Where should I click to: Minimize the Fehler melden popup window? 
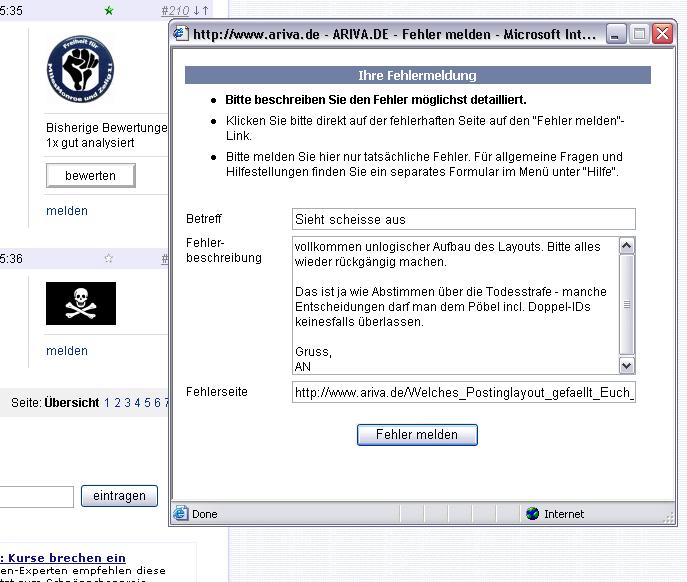coord(616,34)
